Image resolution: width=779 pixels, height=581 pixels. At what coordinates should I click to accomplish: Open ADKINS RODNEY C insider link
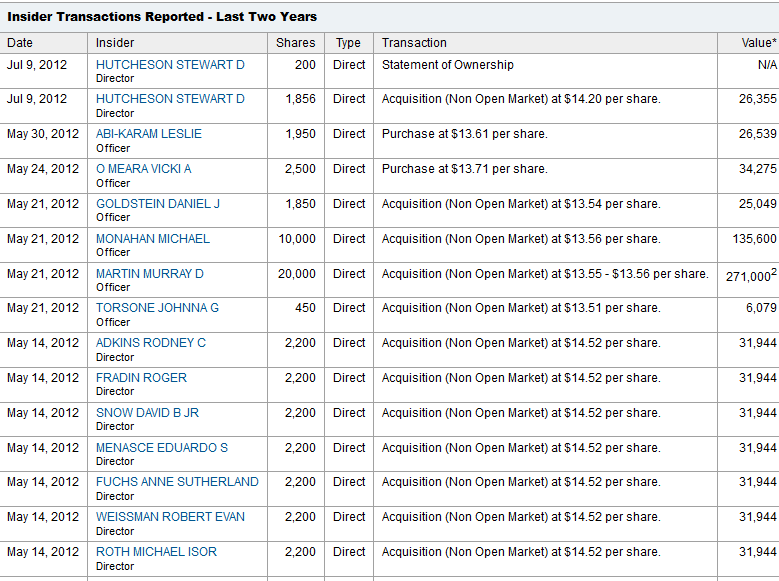point(151,343)
